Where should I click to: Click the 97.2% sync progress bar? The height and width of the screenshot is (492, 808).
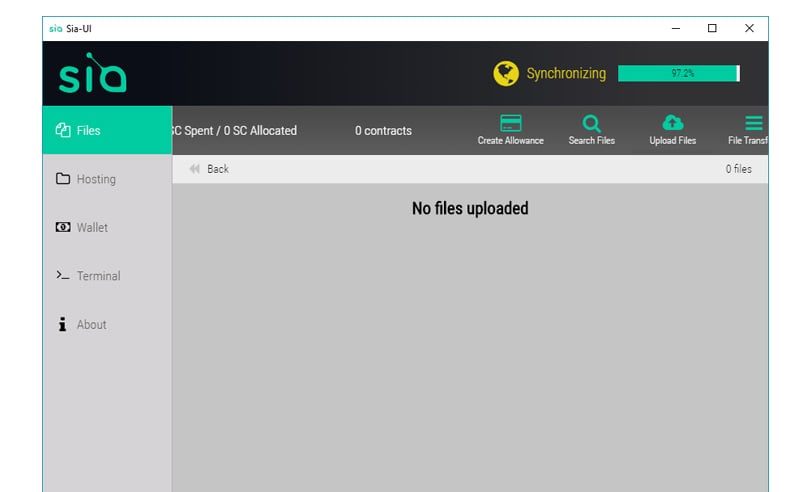click(x=679, y=73)
